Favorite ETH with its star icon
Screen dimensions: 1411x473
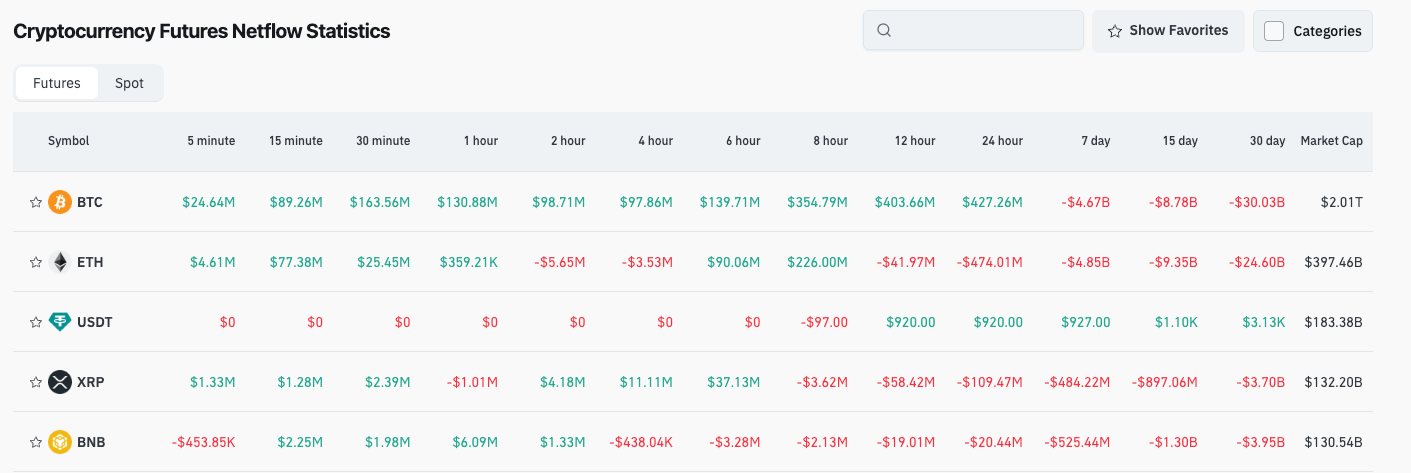click(36, 262)
